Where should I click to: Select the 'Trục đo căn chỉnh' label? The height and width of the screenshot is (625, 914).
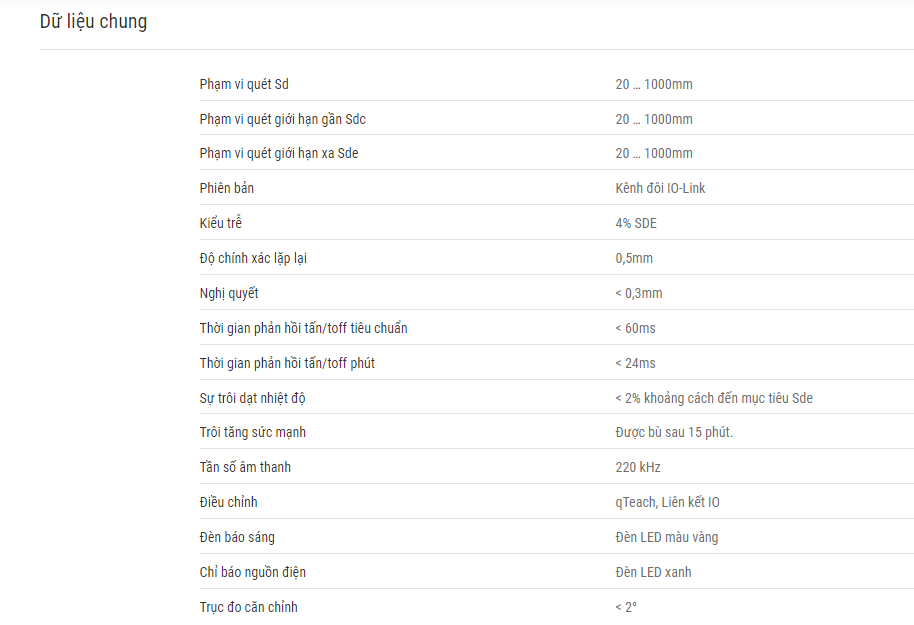pos(248,607)
